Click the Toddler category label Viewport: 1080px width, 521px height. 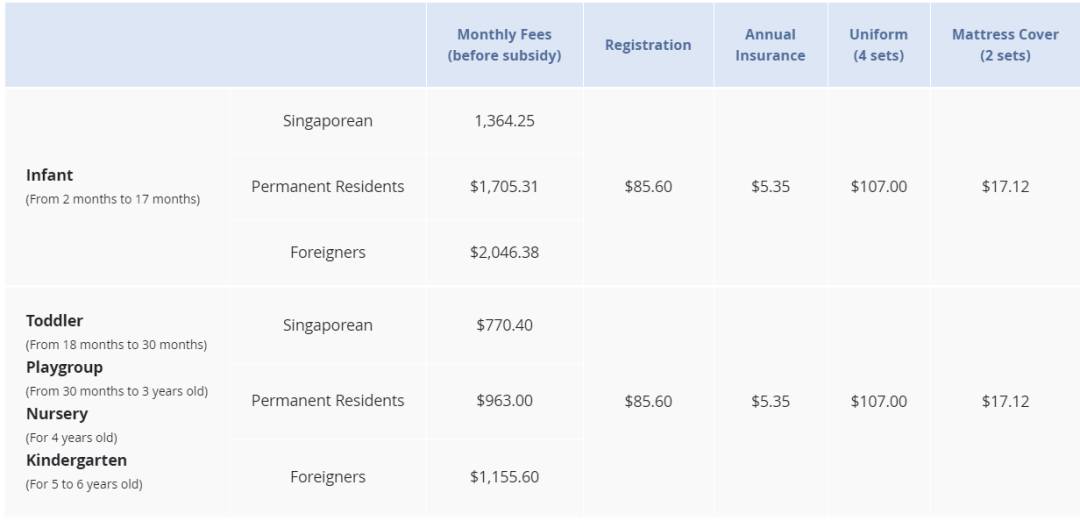tap(55, 321)
